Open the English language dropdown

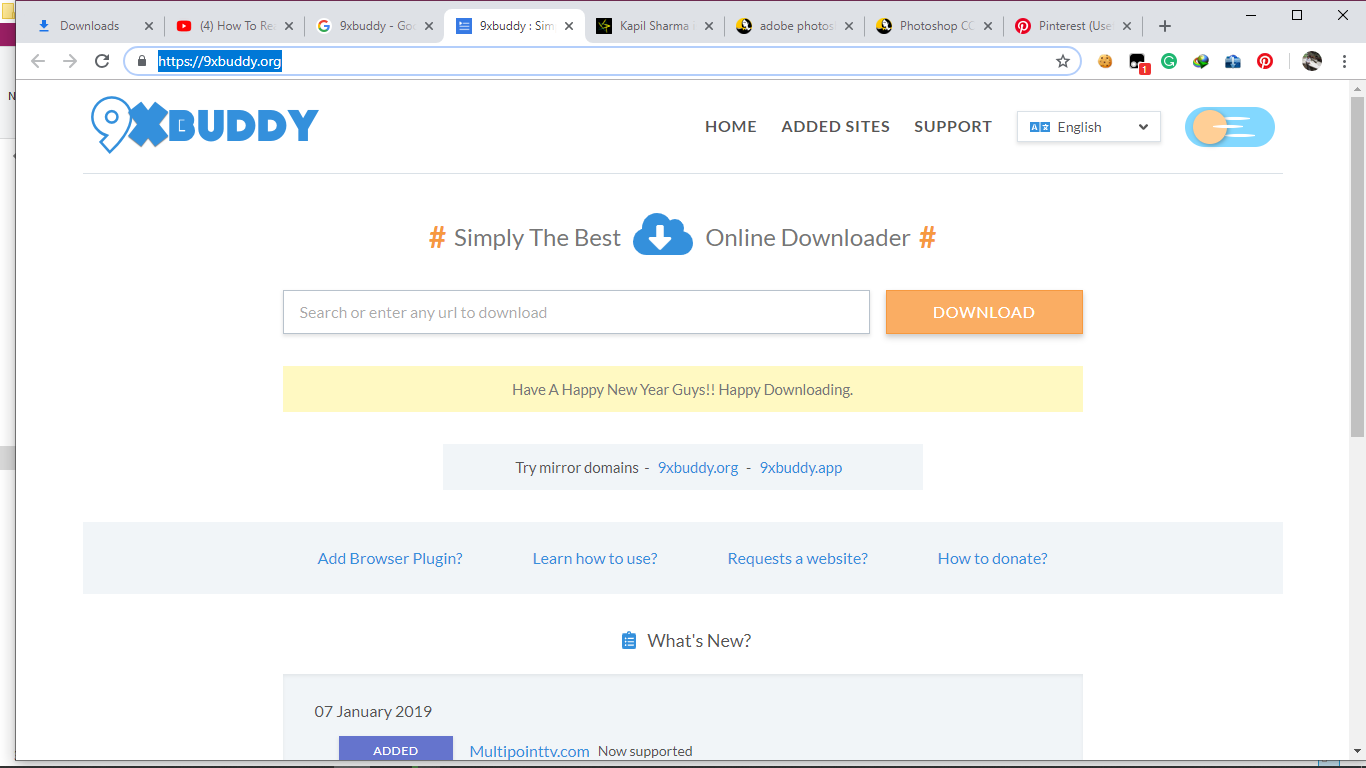pos(1089,127)
